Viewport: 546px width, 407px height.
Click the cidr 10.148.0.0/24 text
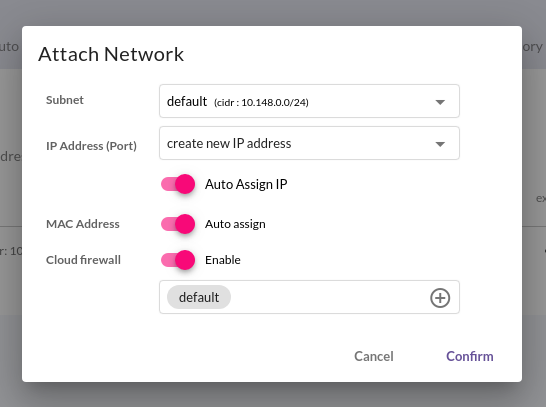(x=261, y=103)
